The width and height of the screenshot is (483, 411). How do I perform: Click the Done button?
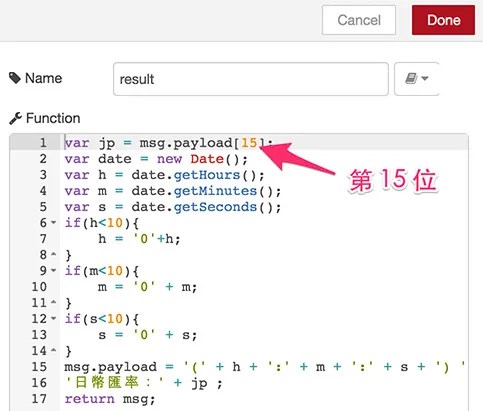tap(443, 20)
